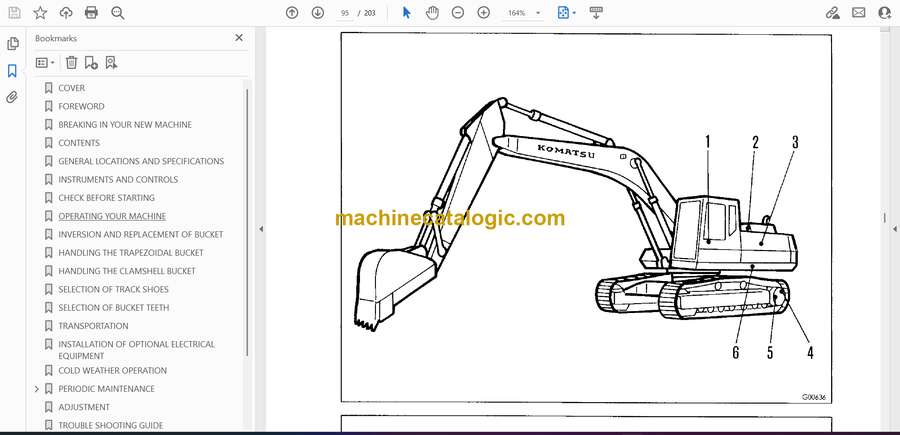Open the ADJUSTMENT bookmark
The image size is (900, 435).
pyautogui.click(x=84, y=407)
